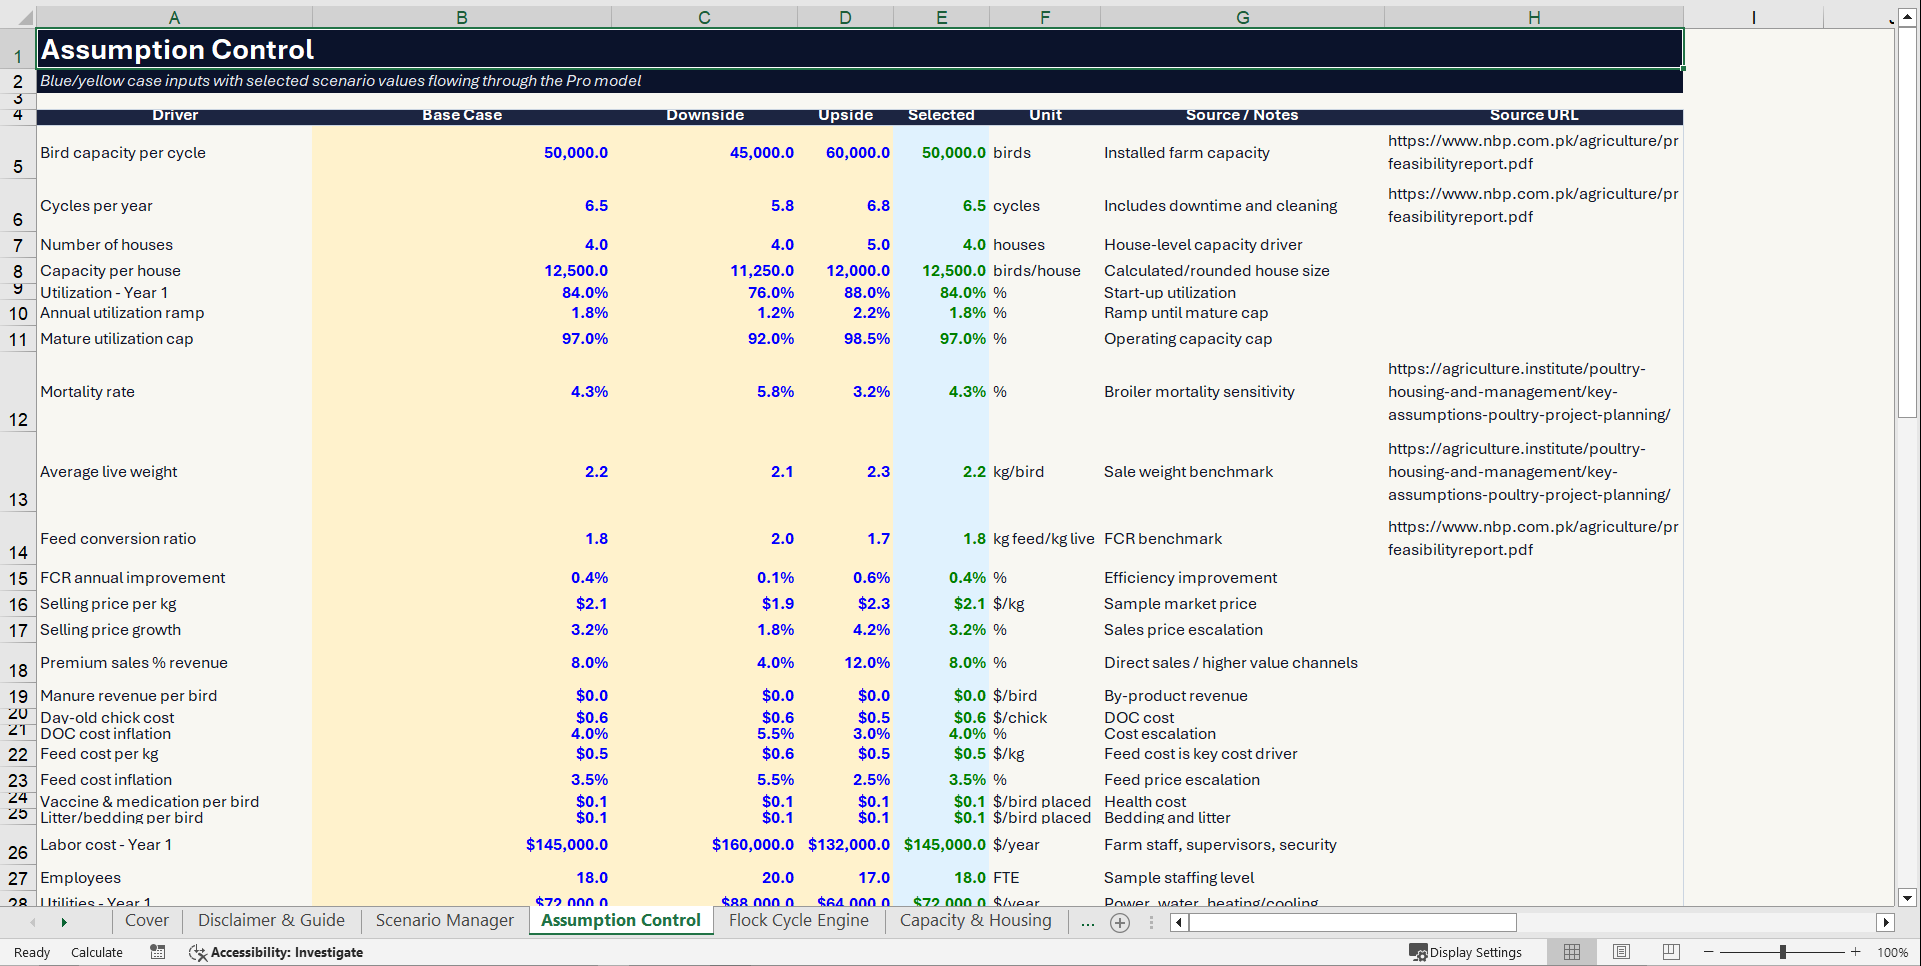Click Calculate in the status bar
This screenshot has width=1921, height=966.
pos(97,952)
